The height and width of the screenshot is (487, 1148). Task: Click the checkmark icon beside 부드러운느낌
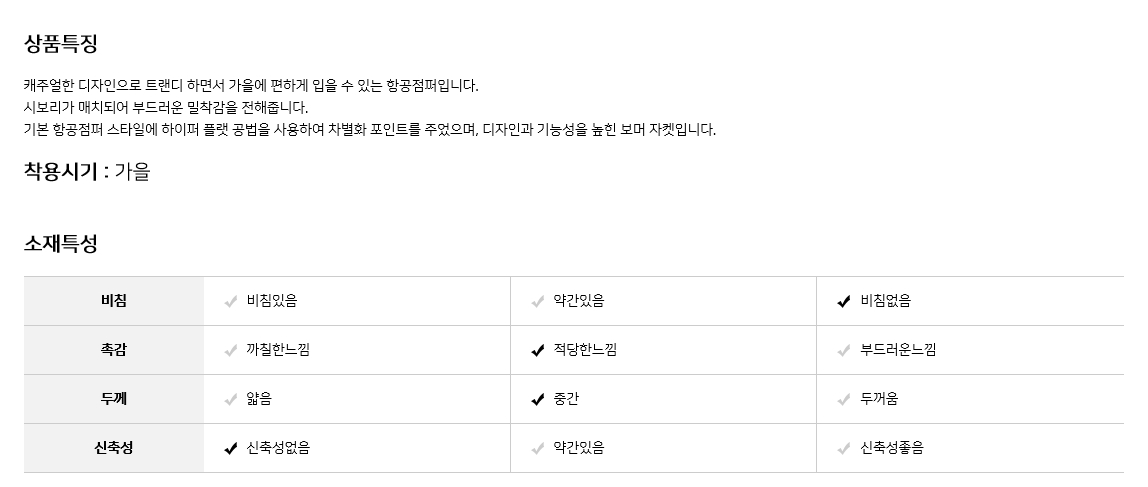tap(844, 350)
